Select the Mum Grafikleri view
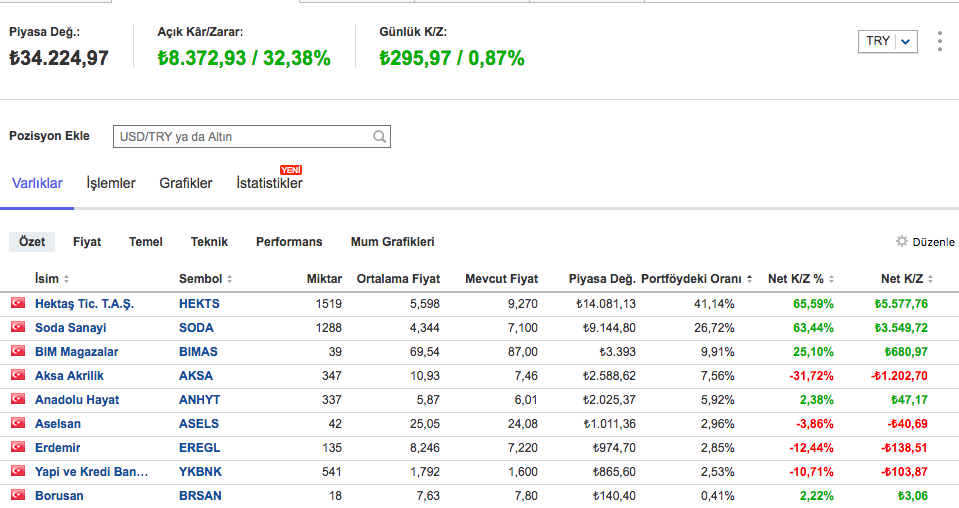The image size is (959, 508). [393, 241]
